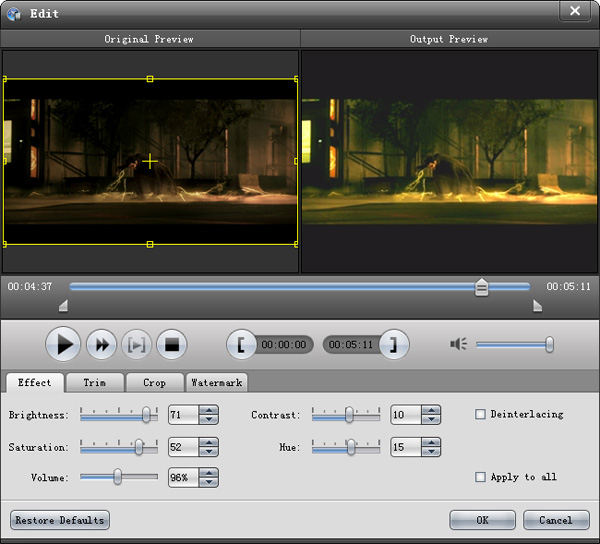Image resolution: width=600 pixels, height=544 pixels.
Task: Click the playback volume slider handle
Action: coord(549,345)
